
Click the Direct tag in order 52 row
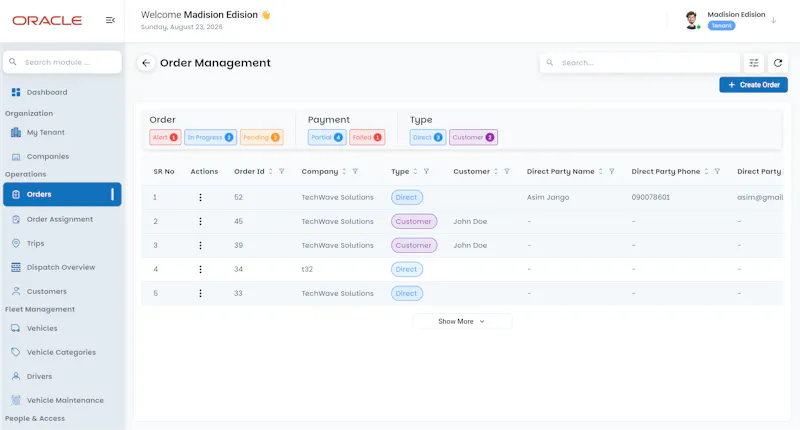click(x=407, y=197)
